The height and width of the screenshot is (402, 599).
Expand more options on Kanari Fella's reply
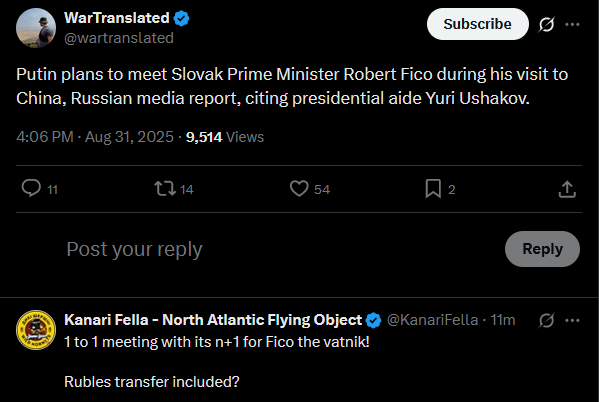(572, 320)
